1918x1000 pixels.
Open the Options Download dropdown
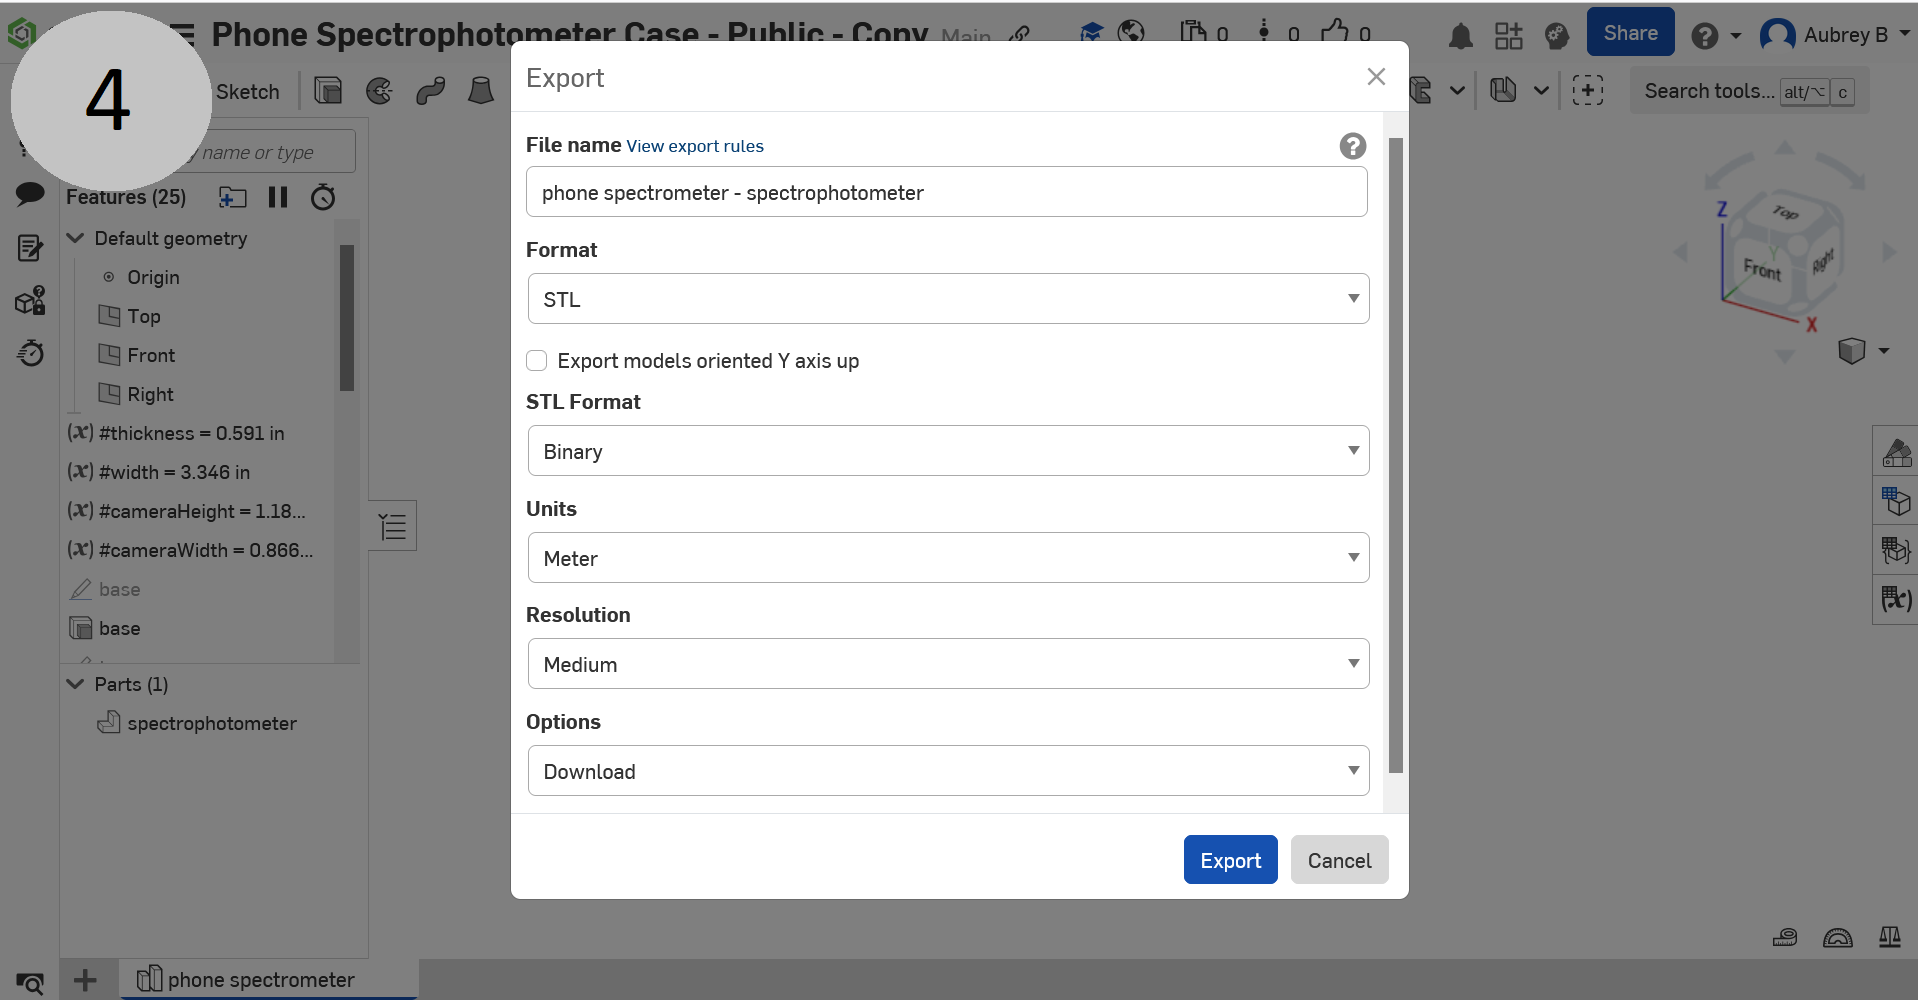pyautogui.click(x=948, y=771)
